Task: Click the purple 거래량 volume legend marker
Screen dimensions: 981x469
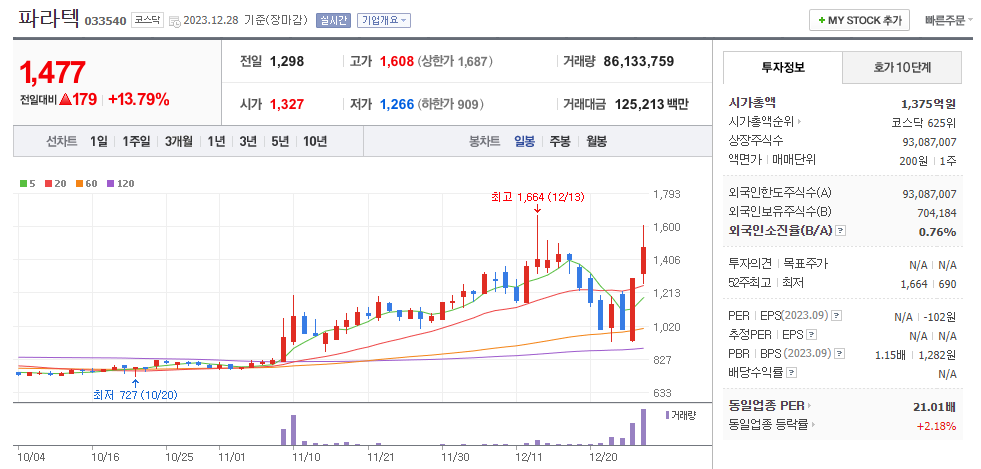Action: click(x=668, y=415)
